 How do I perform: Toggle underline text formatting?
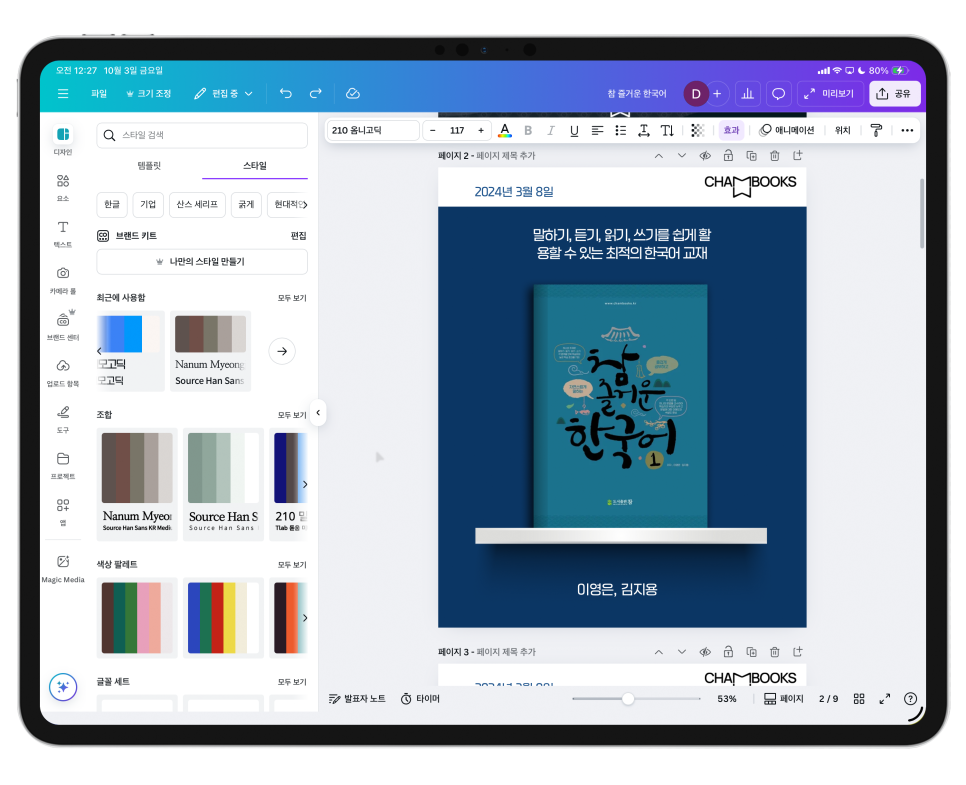[574, 131]
